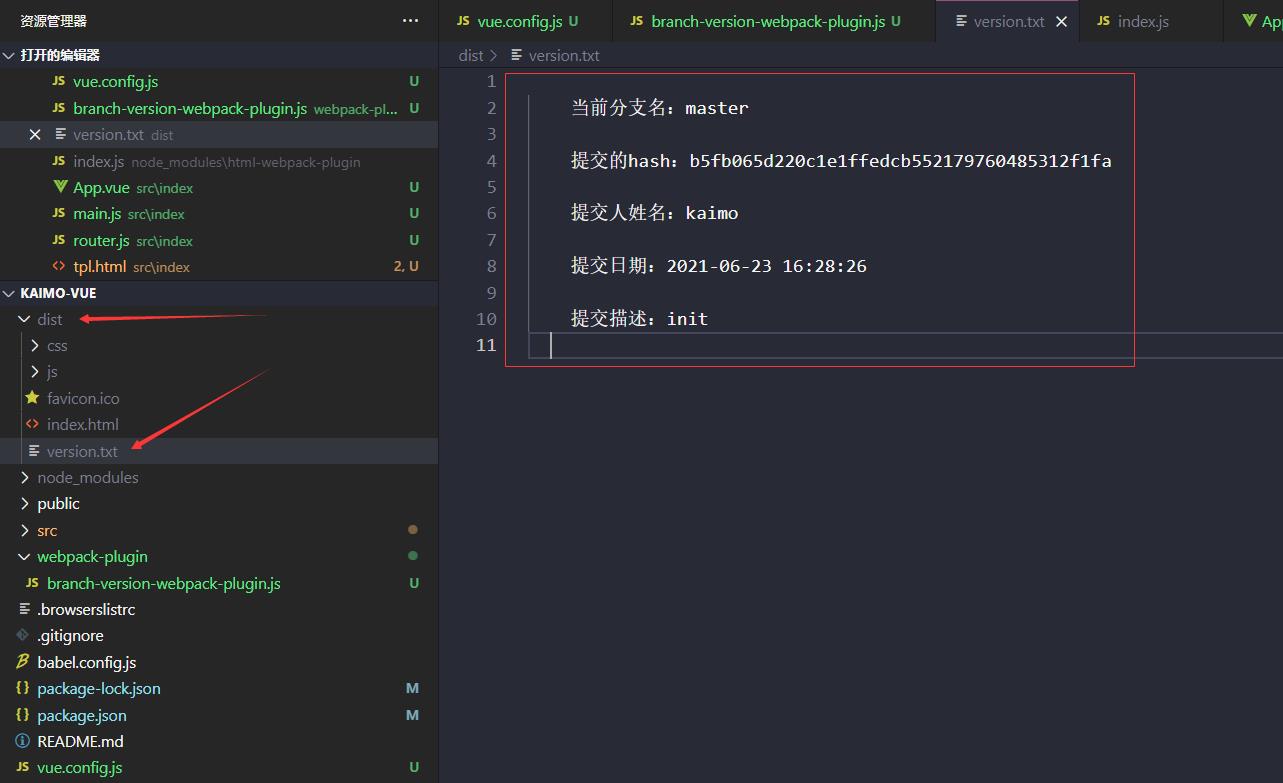Expand the css folder
Screen dimensions: 1283x783
click(x=35, y=345)
